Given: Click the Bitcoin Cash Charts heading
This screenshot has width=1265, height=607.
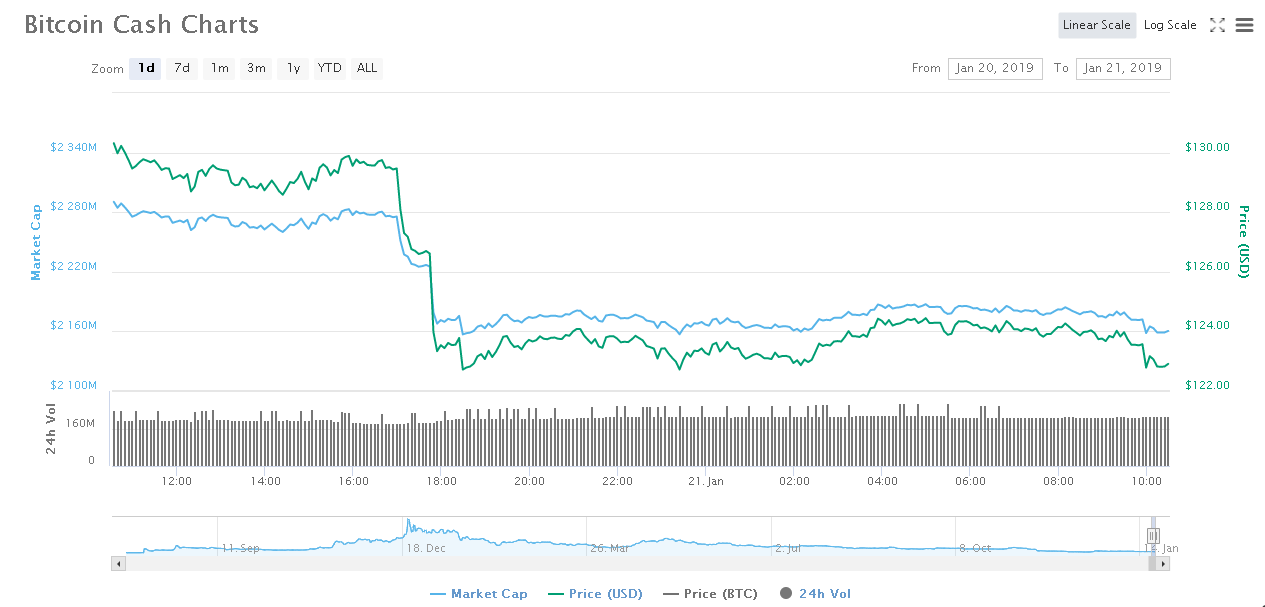Looking at the screenshot, I should tap(141, 25).
